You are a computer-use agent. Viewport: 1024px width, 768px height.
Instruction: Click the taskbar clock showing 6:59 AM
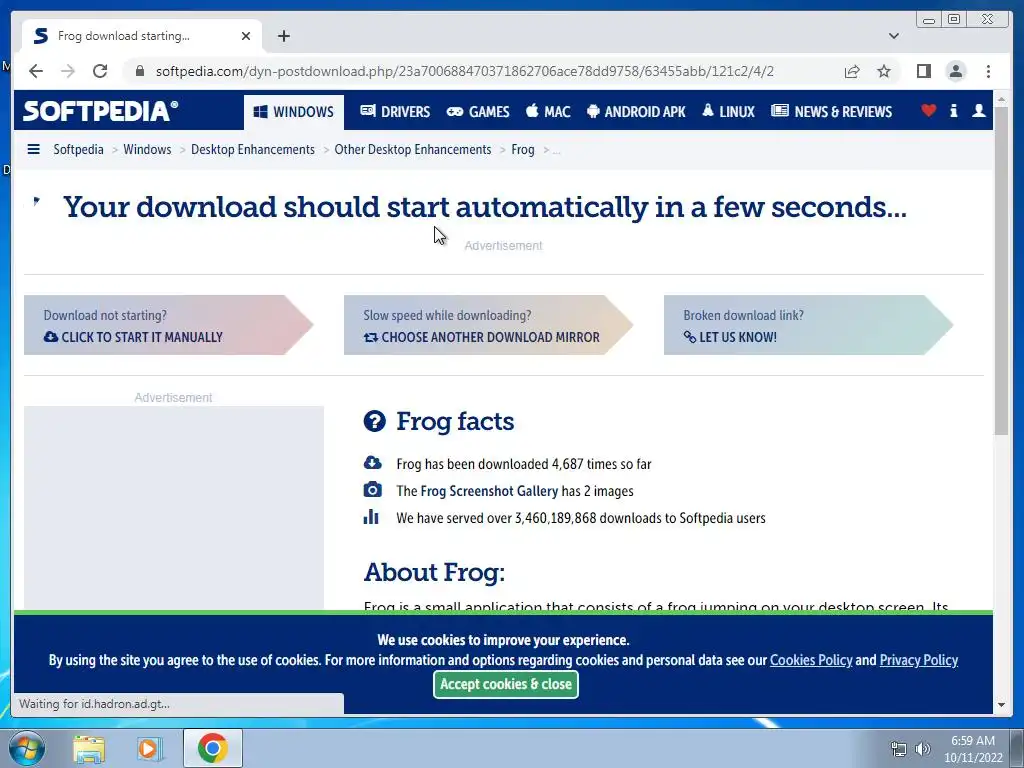[x=972, y=749]
